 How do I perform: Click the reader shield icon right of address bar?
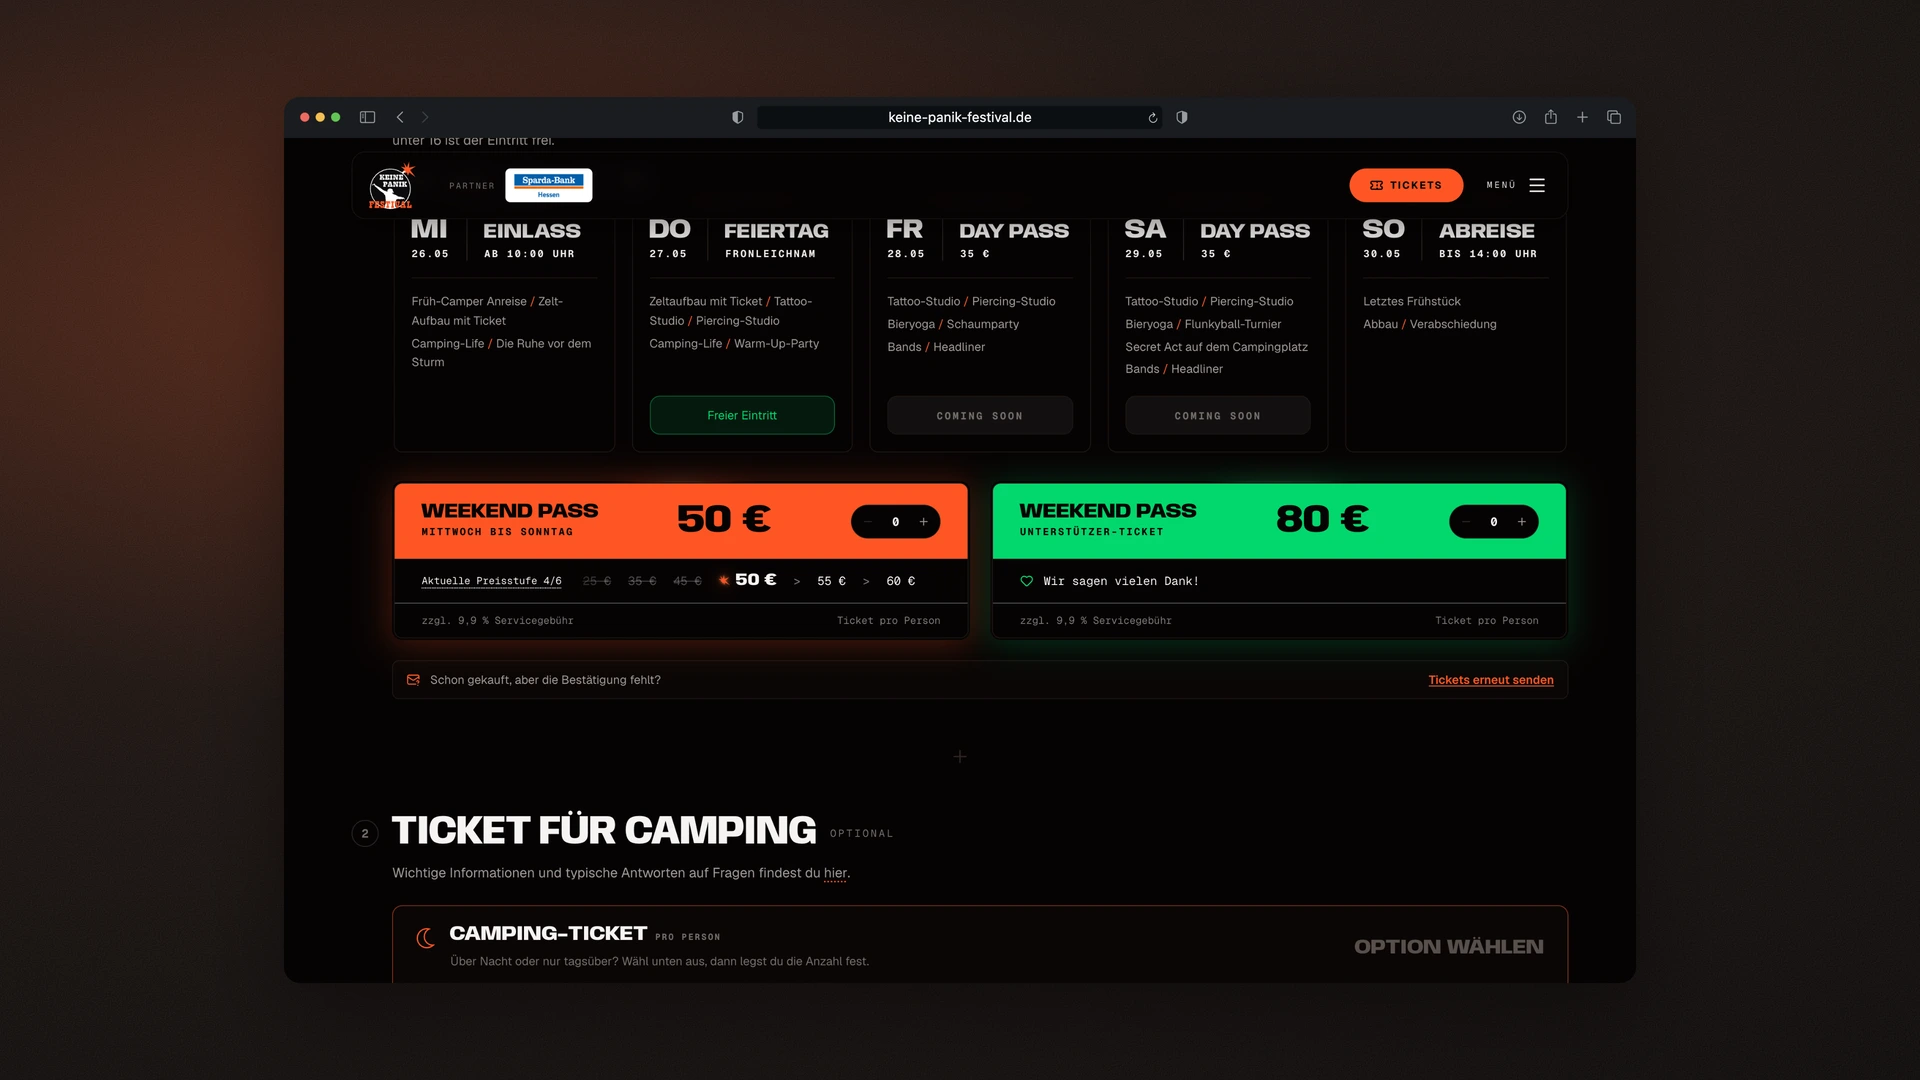tap(1182, 117)
